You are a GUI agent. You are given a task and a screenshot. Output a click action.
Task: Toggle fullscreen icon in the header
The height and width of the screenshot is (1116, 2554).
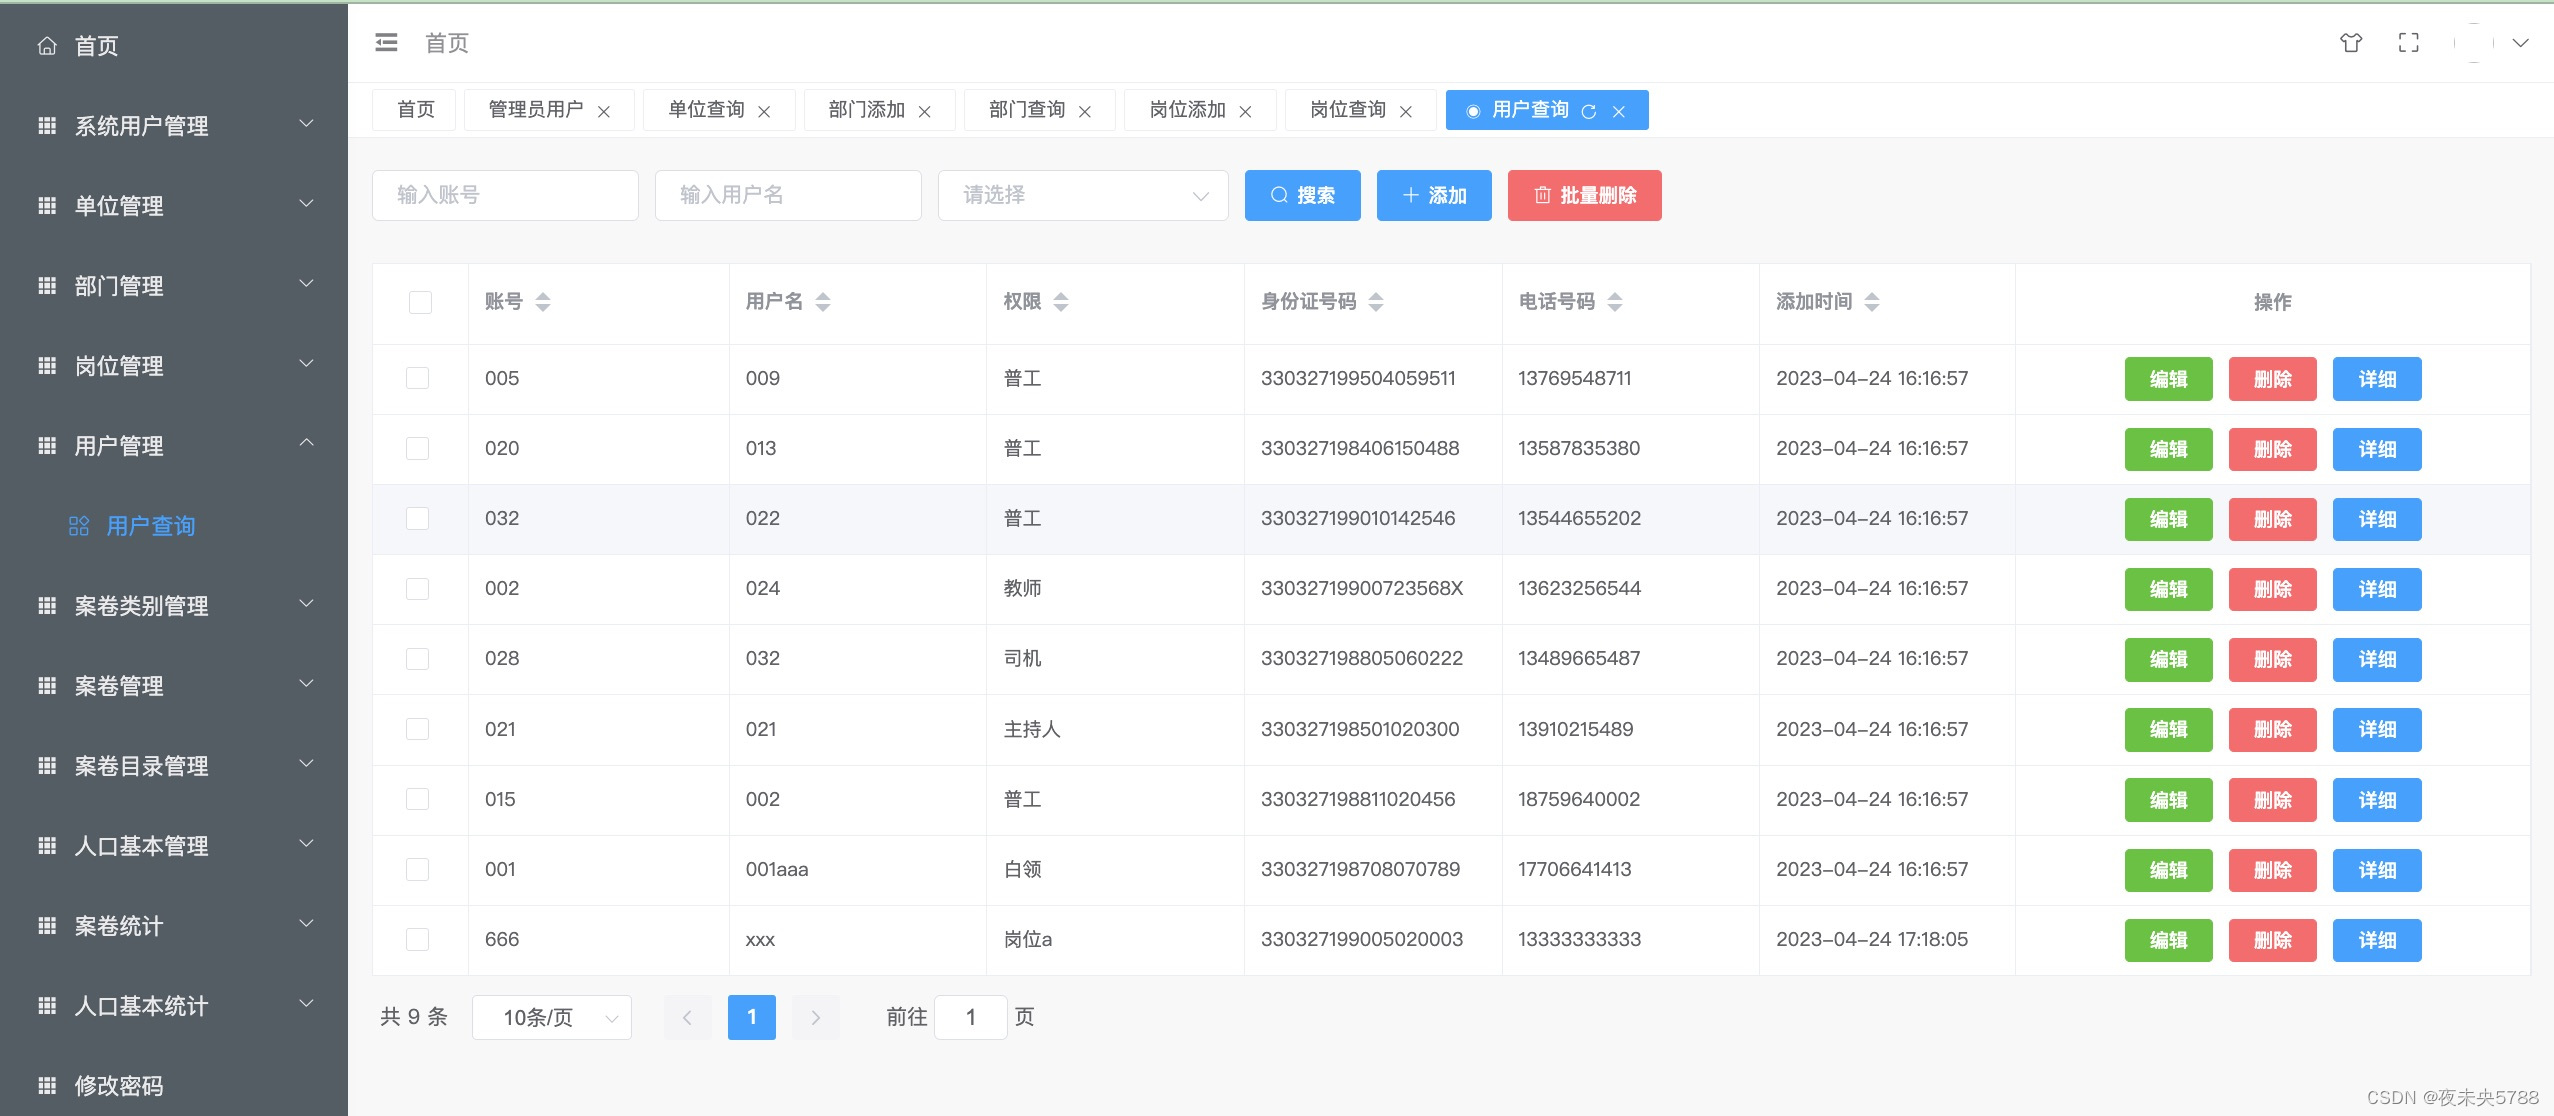(x=2408, y=42)
